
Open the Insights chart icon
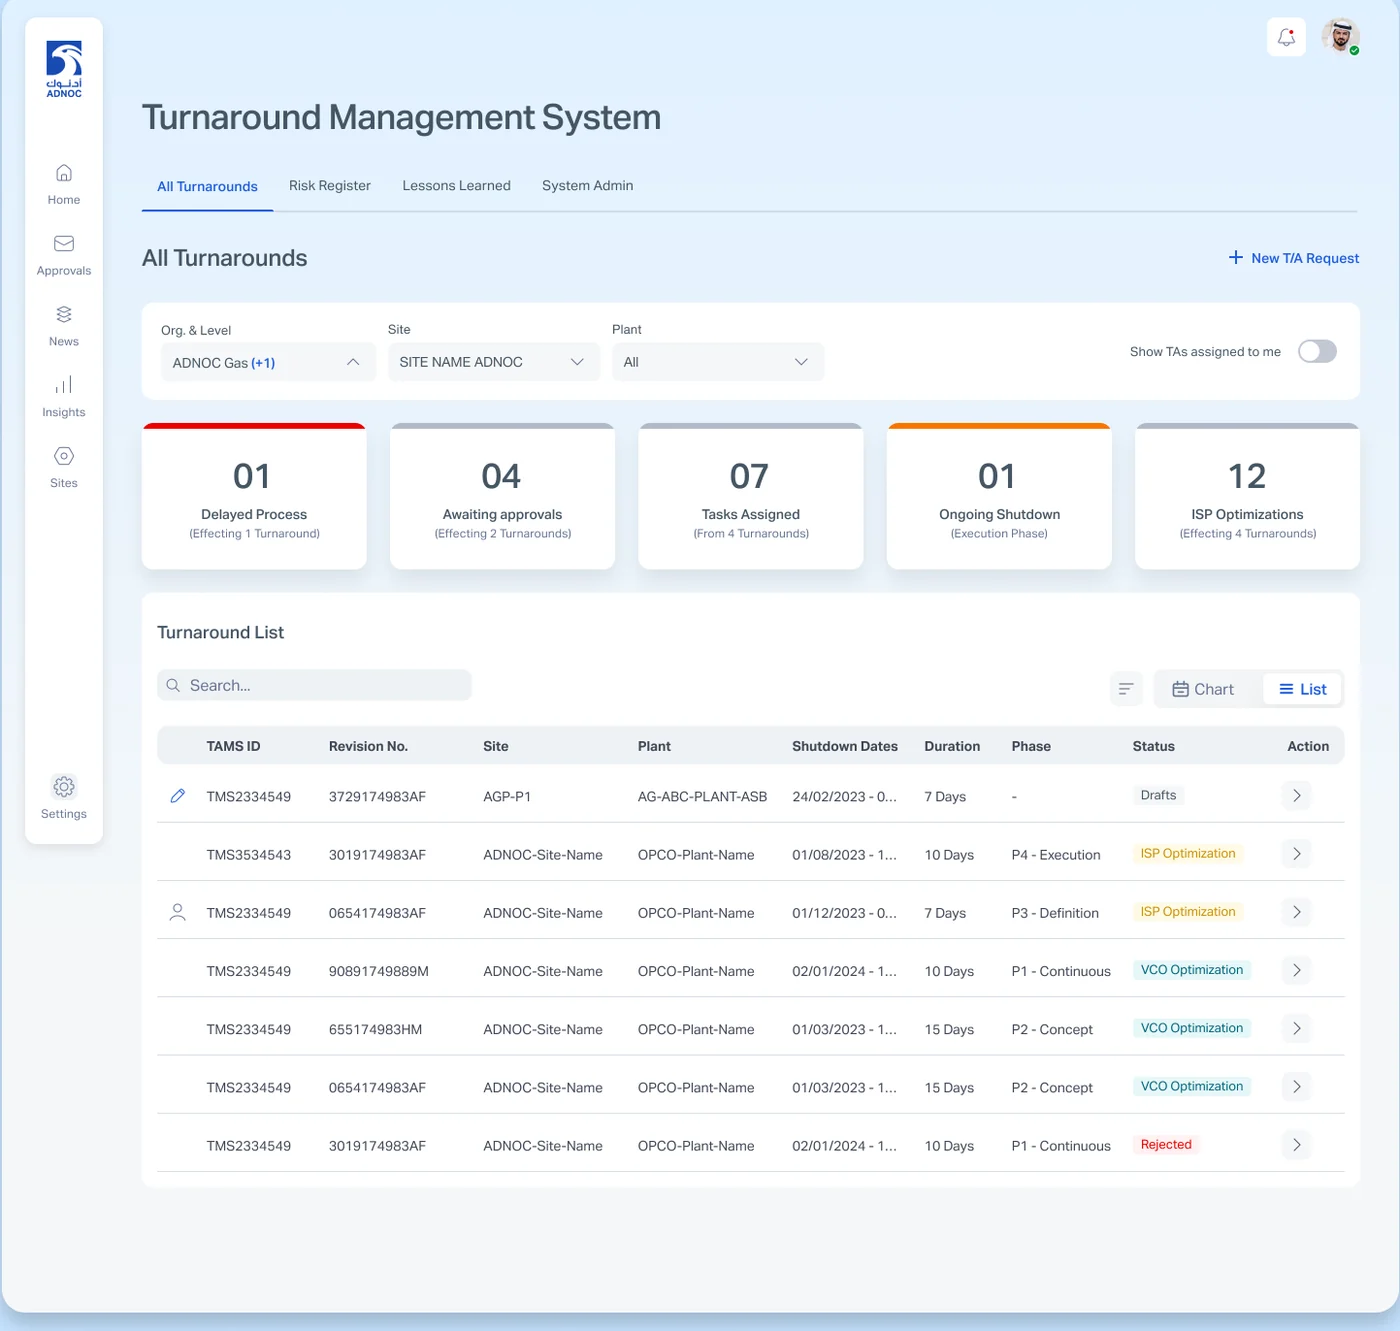(64, 385)
